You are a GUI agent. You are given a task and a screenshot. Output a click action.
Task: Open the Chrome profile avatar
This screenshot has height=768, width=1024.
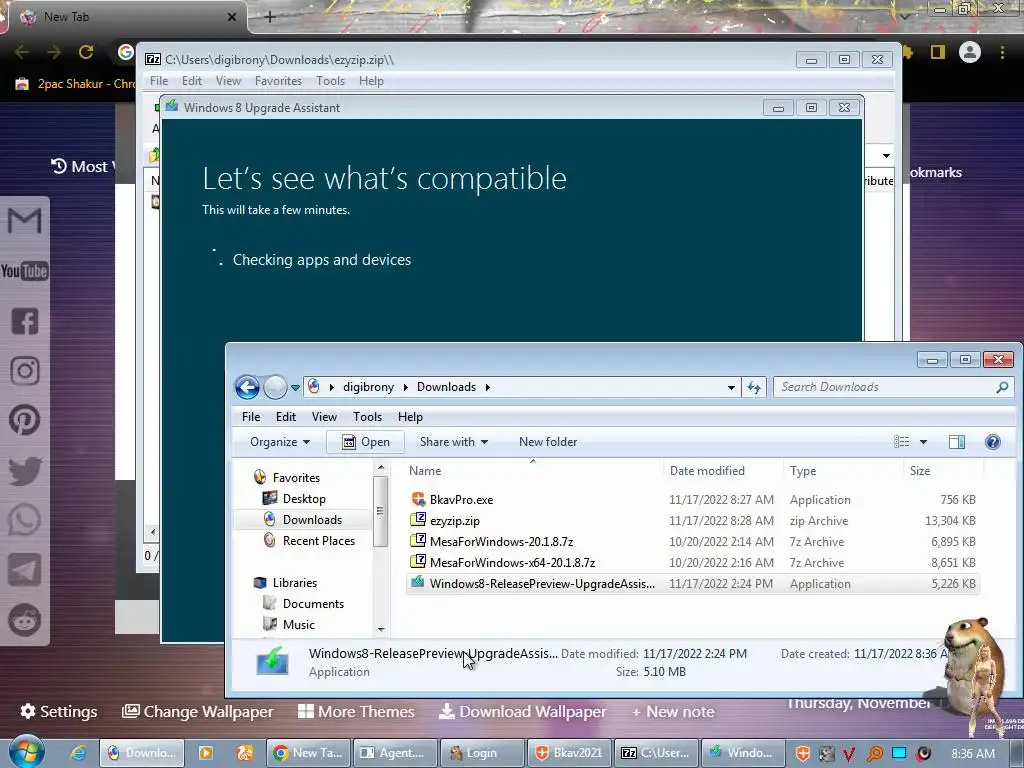pyautogui.click(x=970, y=52)
